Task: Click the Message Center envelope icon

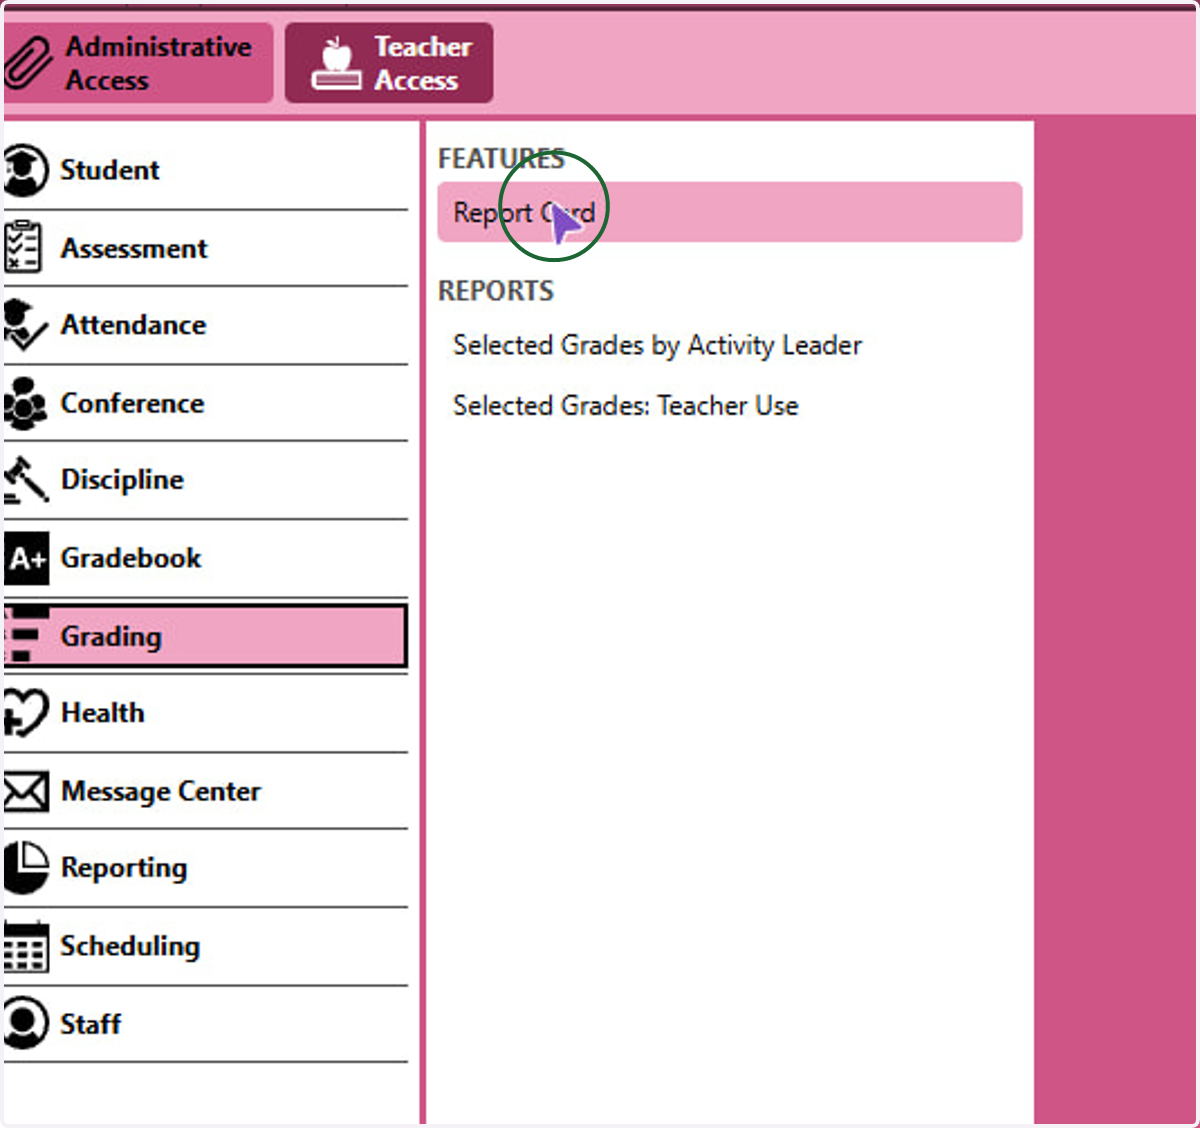Action: 26,792
